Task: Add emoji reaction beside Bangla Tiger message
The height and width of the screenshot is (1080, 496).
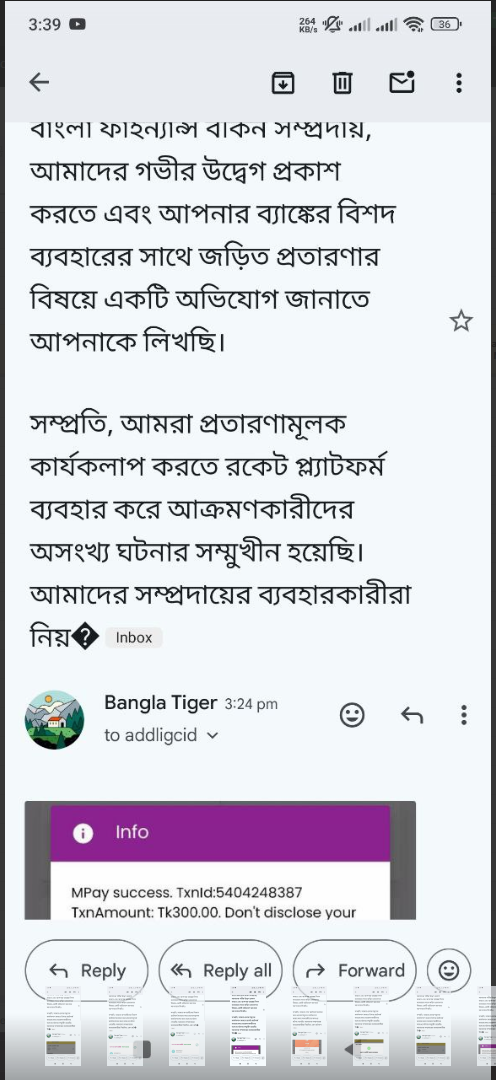Action: 352,715
